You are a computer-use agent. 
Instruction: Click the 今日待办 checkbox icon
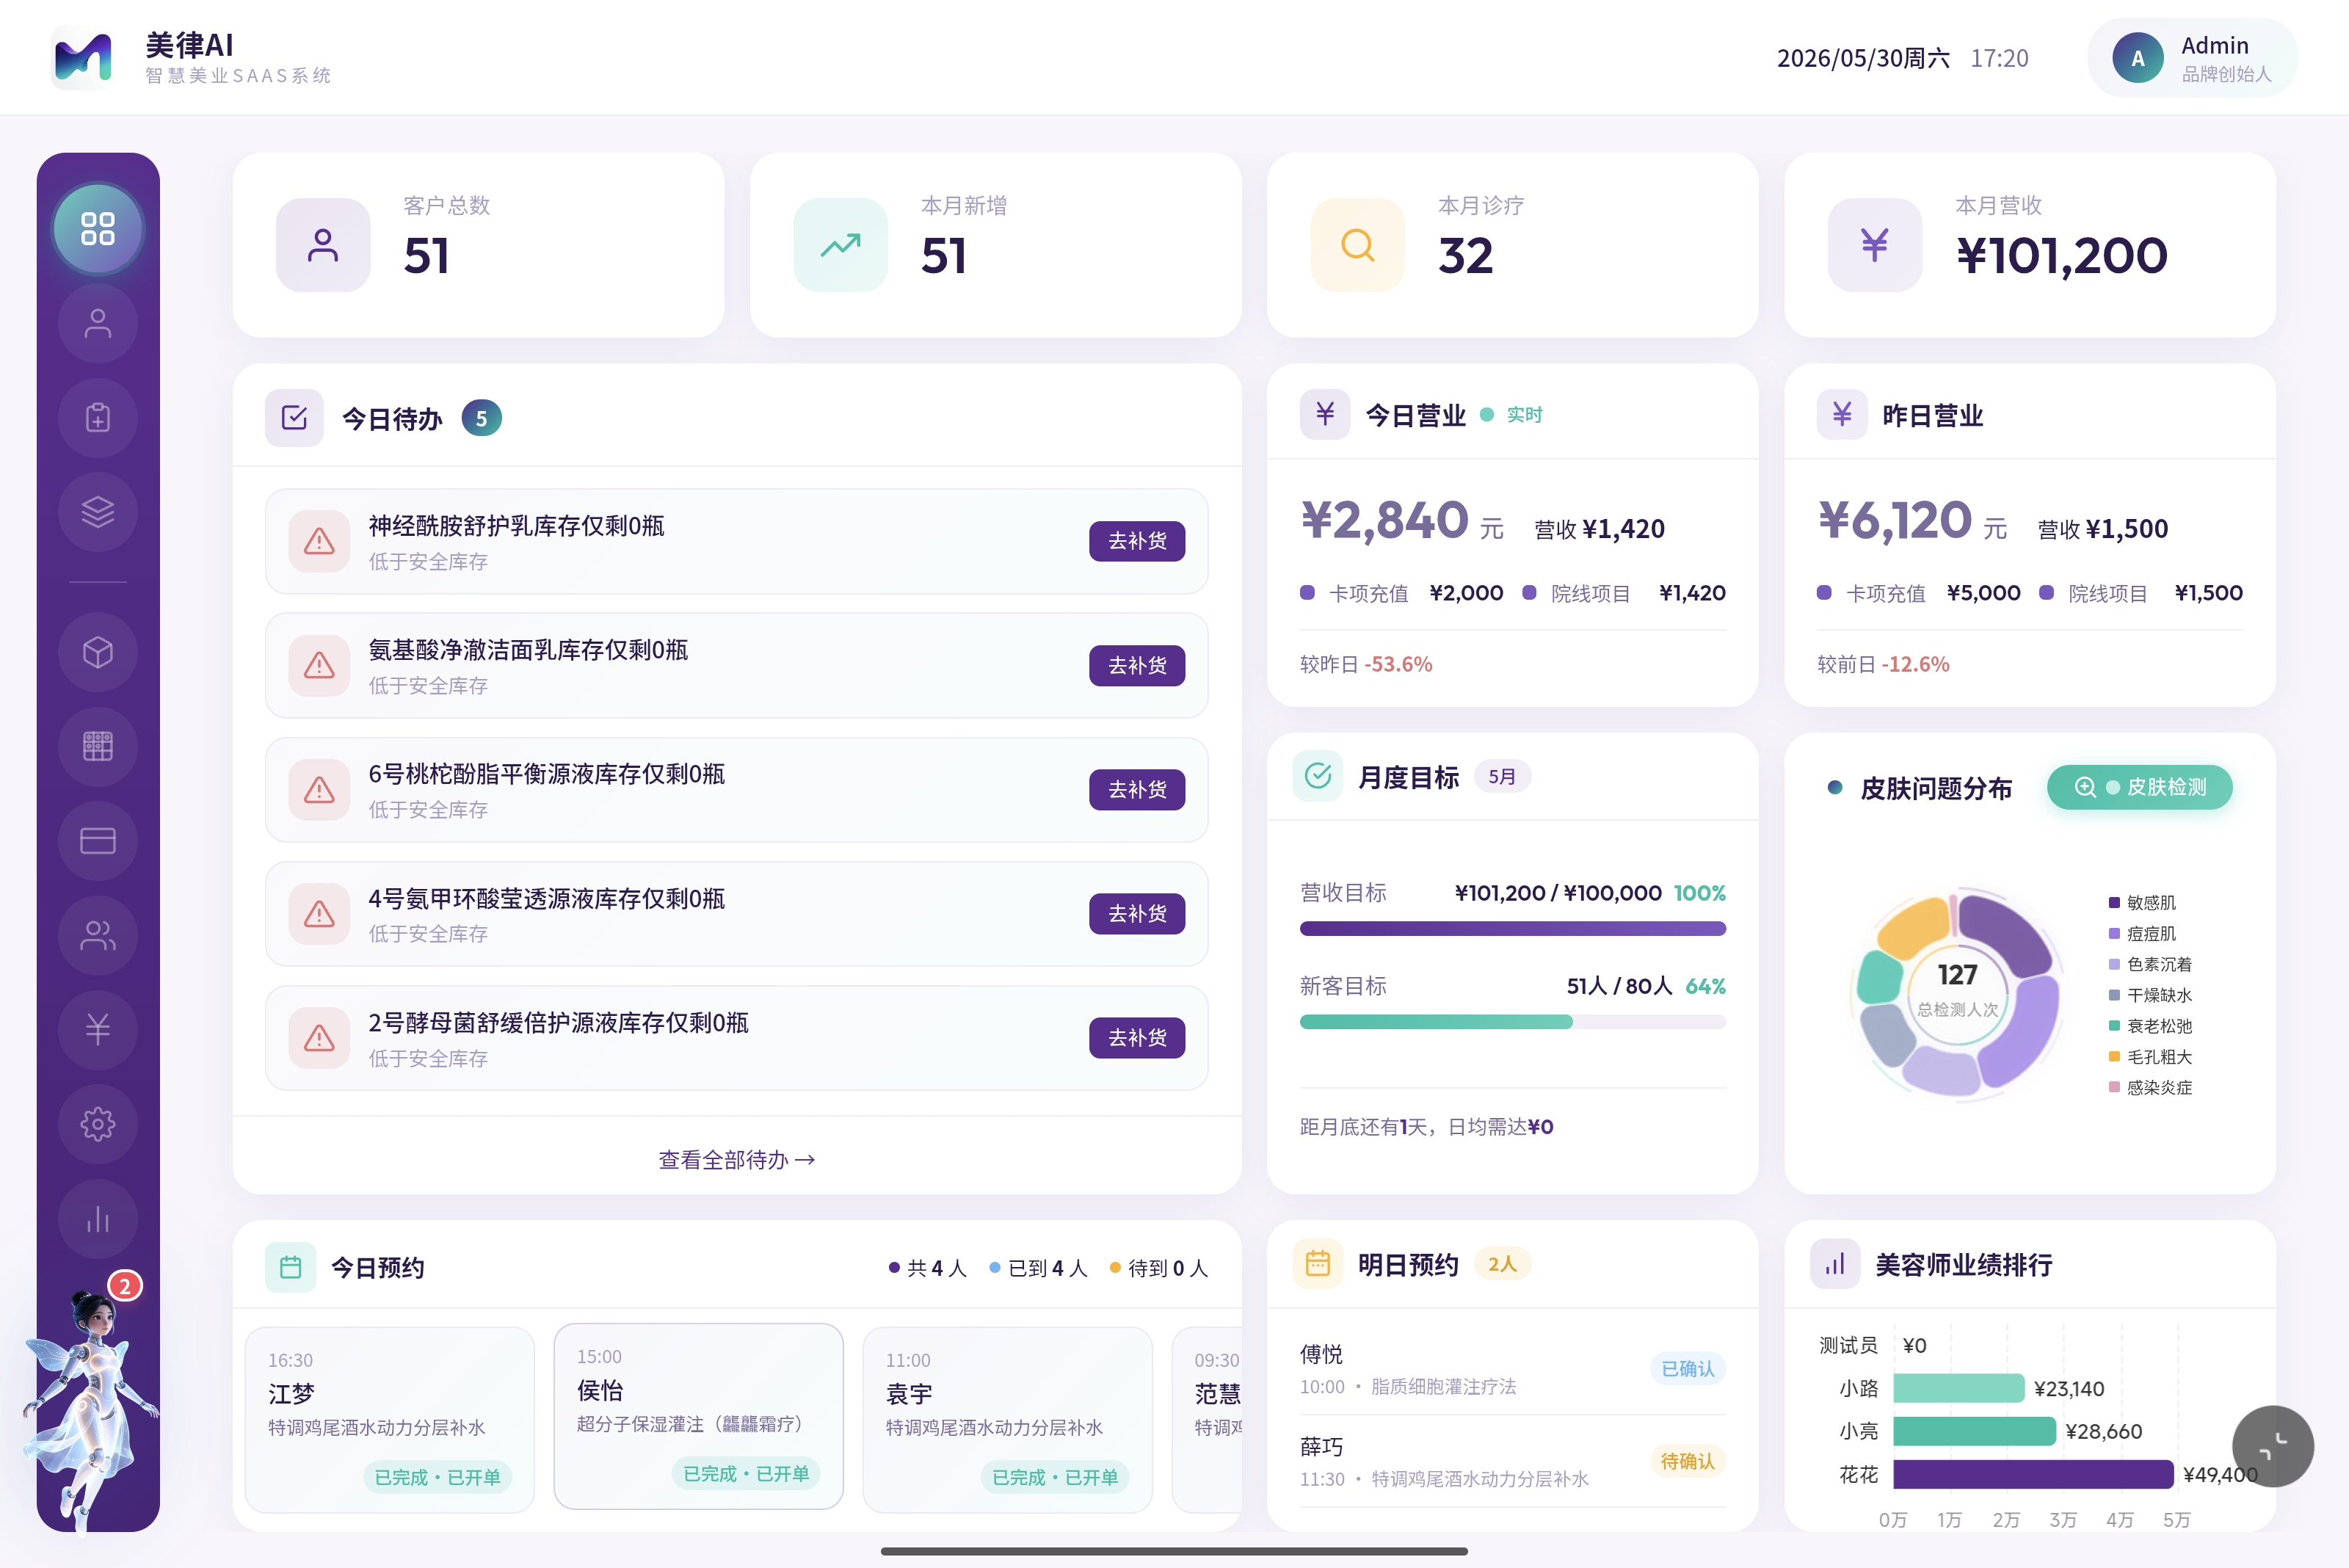tap(294, 417)
